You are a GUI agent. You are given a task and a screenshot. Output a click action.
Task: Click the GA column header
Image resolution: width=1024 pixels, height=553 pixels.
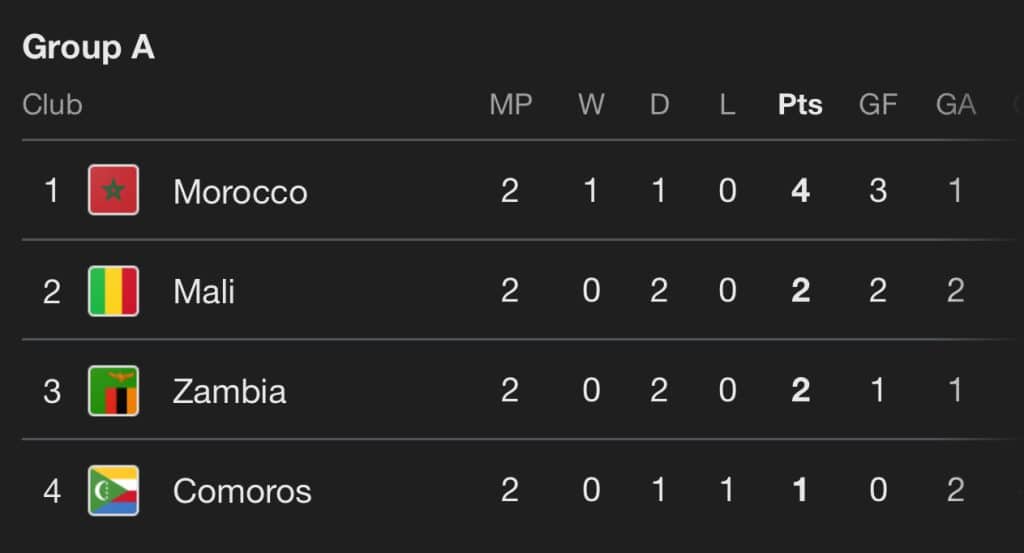[x=955, y=104]
